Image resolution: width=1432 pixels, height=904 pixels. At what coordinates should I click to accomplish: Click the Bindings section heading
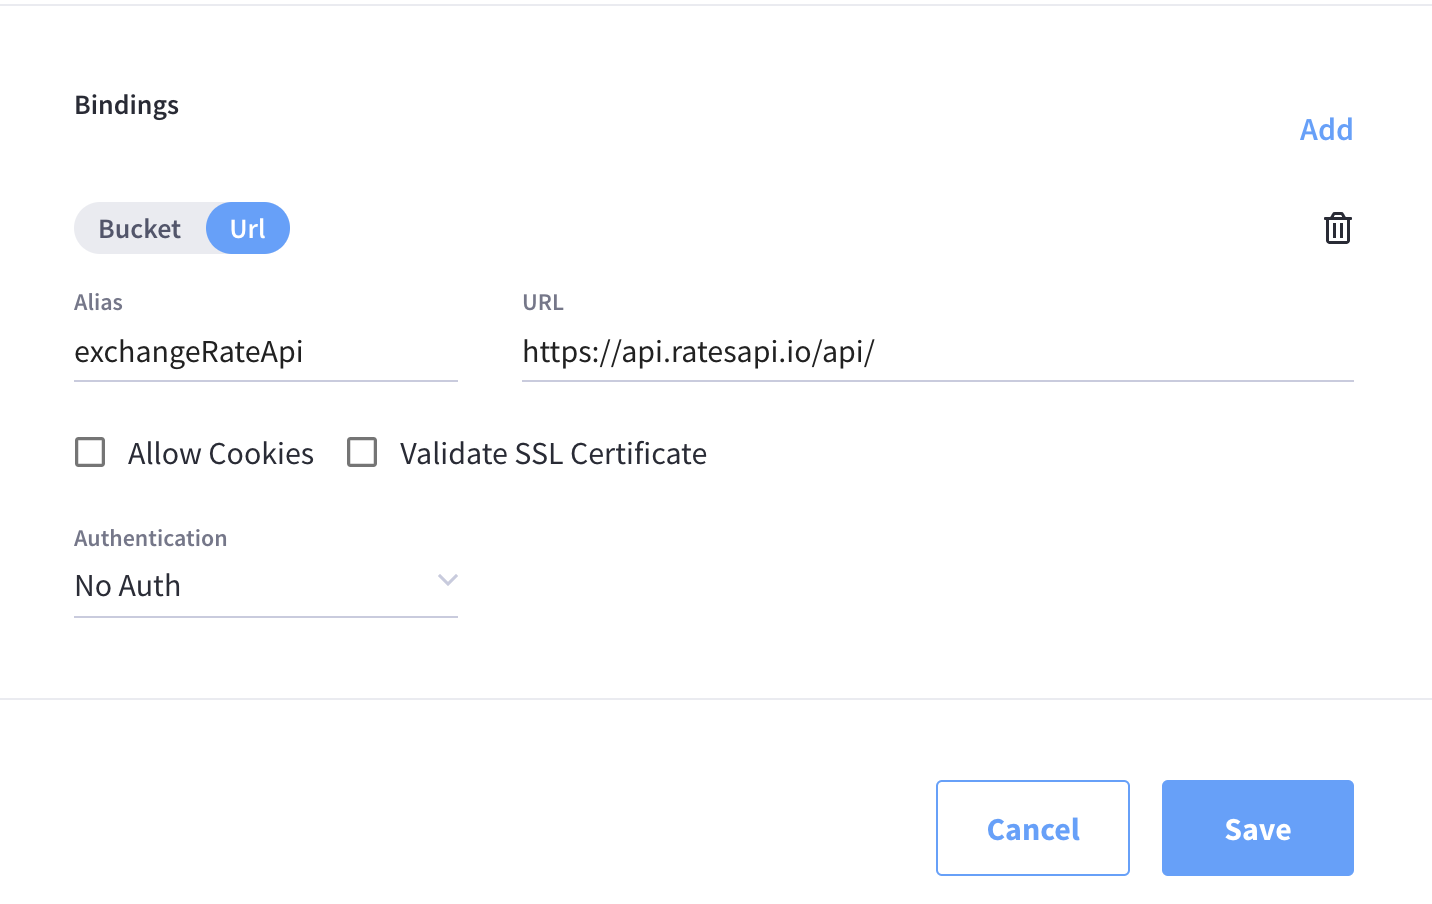pos(127,105)
